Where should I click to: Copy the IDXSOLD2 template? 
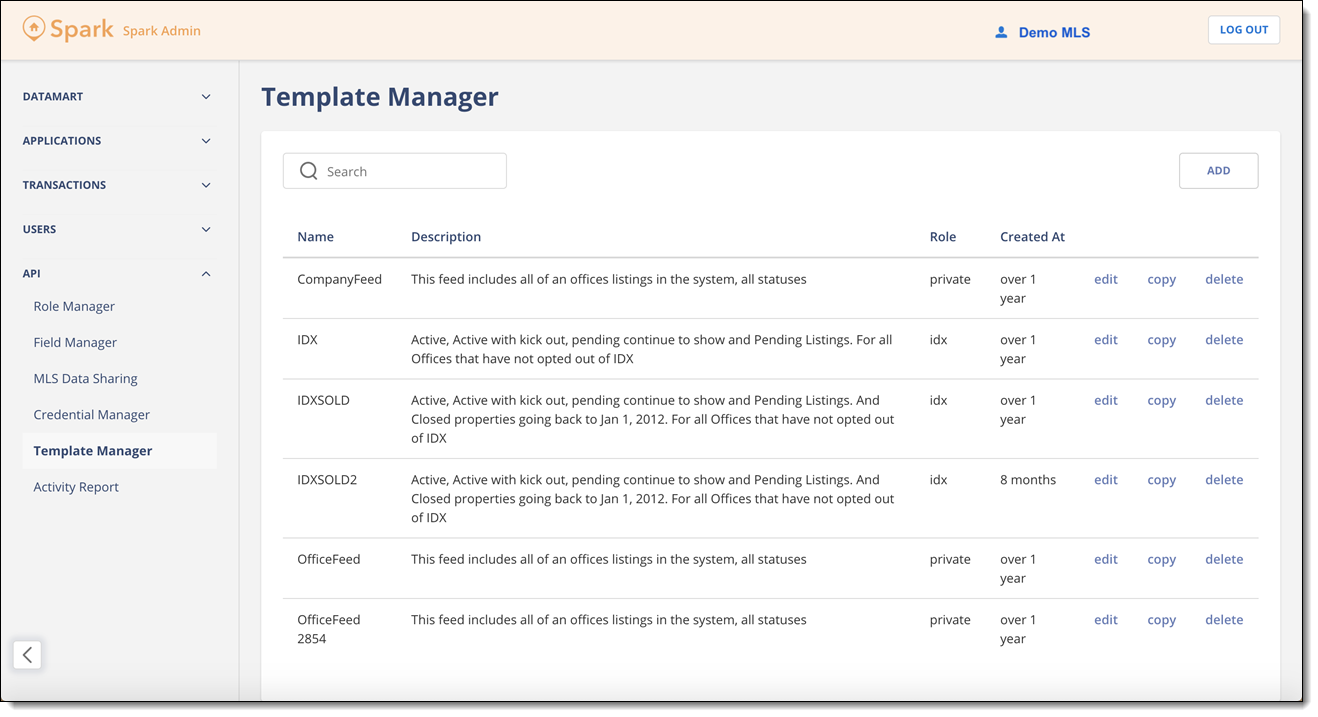[1161, 480]
